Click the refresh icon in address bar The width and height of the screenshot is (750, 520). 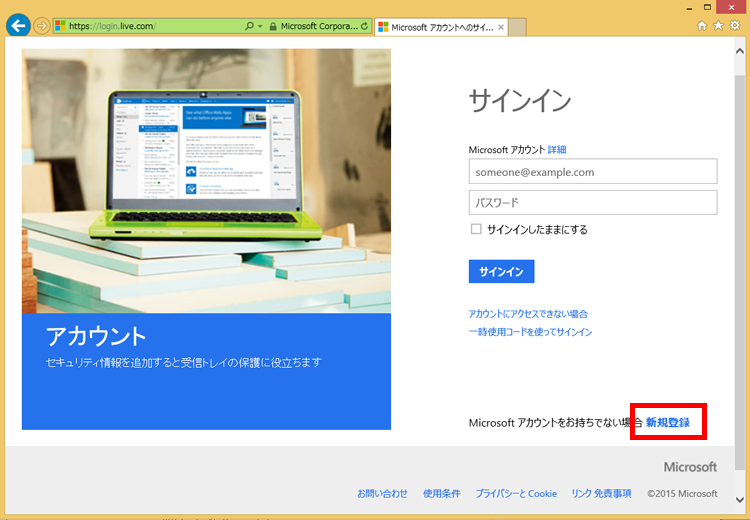pos(363,25)
